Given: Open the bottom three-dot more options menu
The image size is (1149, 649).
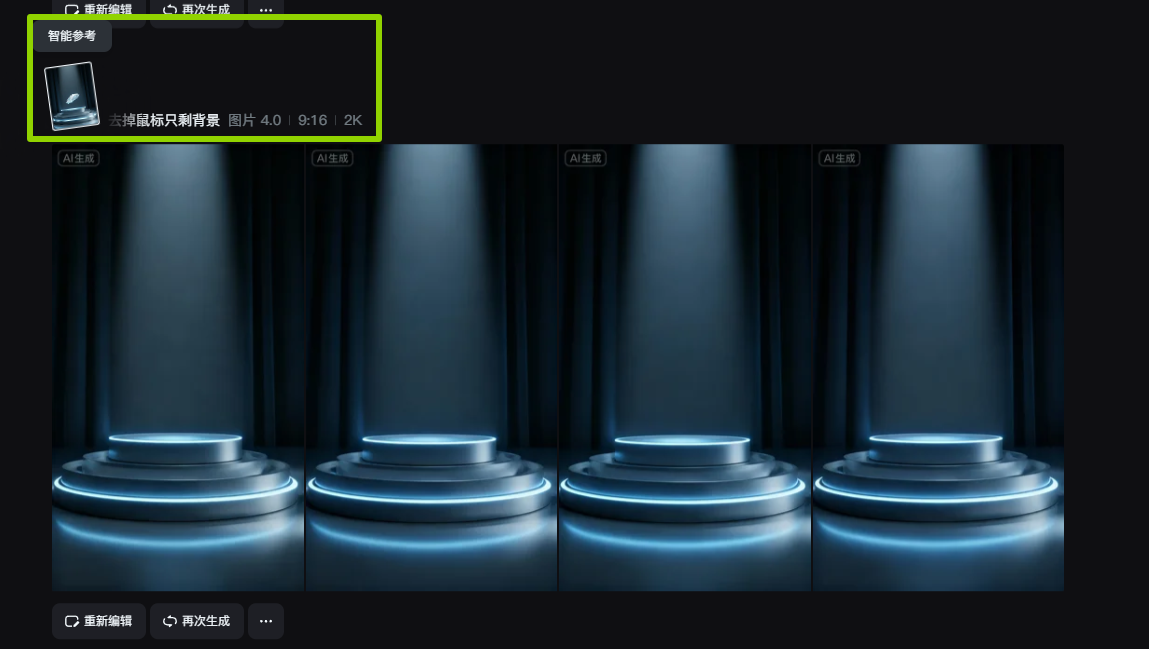Looking at the screenshot, I should pos(265,621).
